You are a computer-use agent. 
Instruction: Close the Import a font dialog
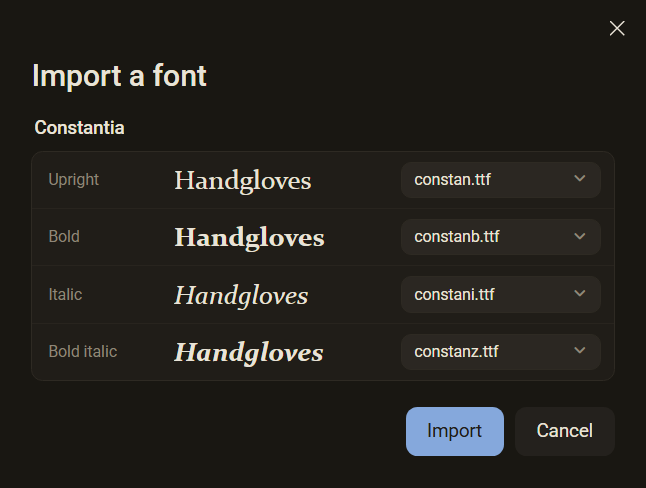pos(617,28)
